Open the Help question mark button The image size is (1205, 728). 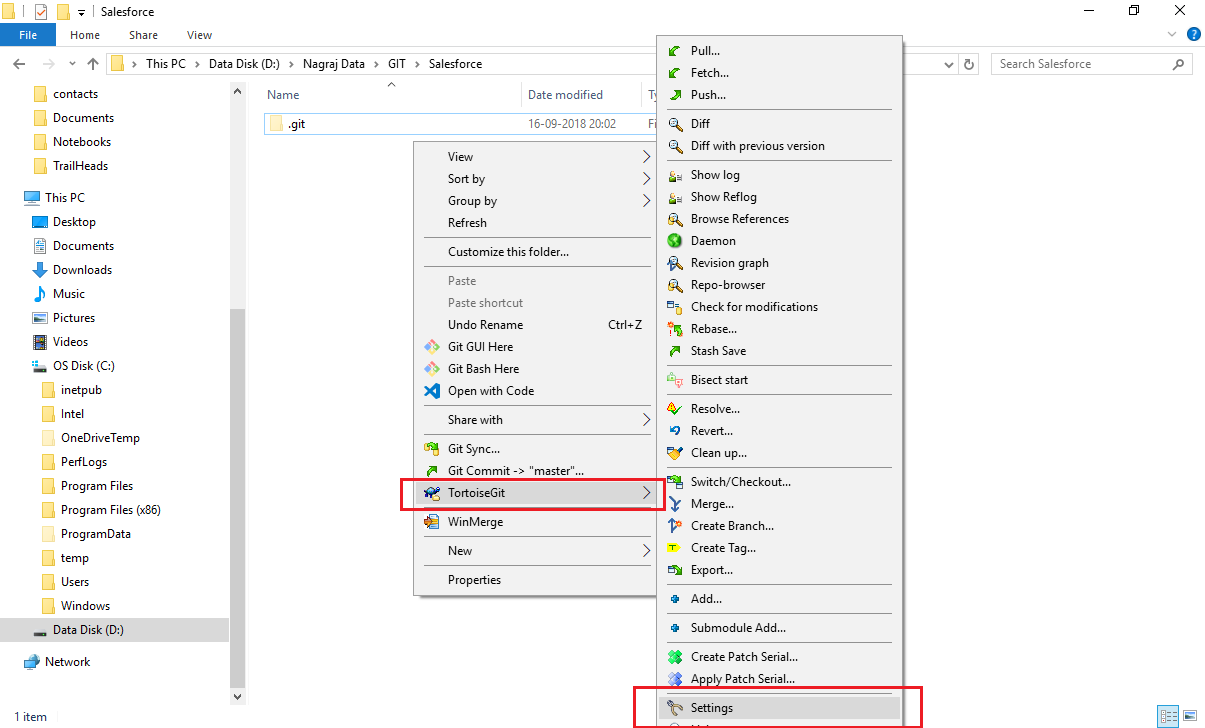tap(1194, 35)
